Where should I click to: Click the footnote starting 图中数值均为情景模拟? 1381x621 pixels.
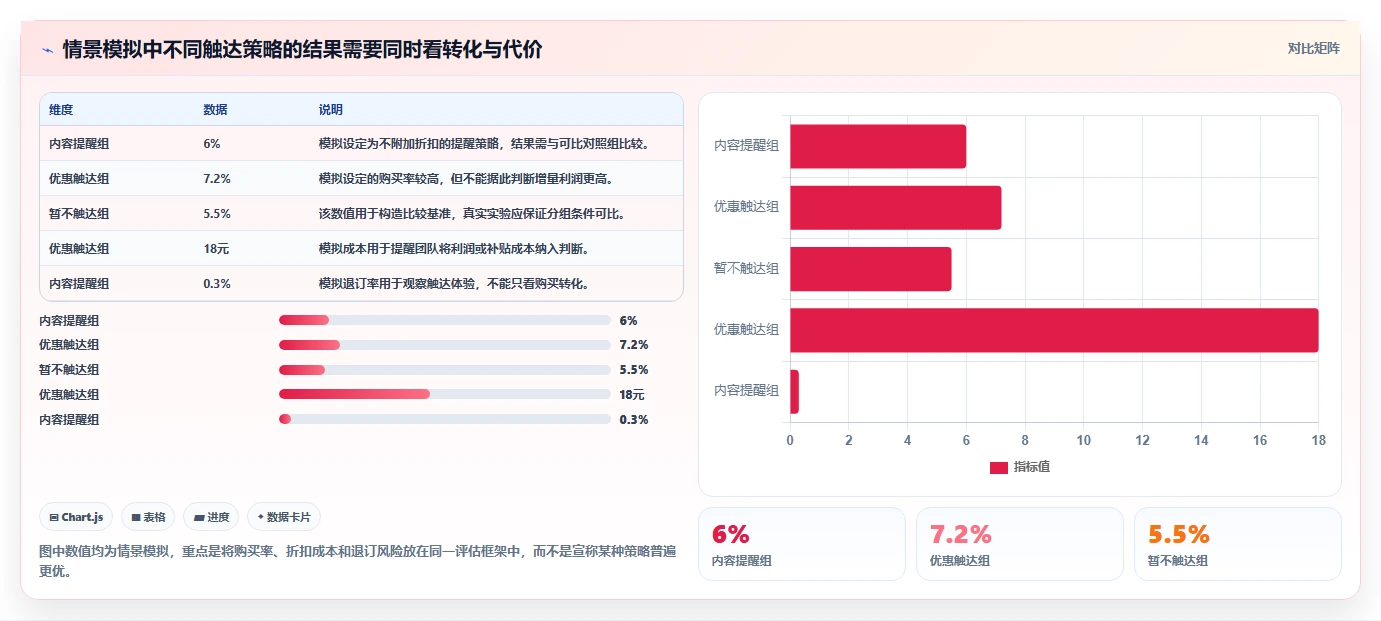(x=358, y=561)
